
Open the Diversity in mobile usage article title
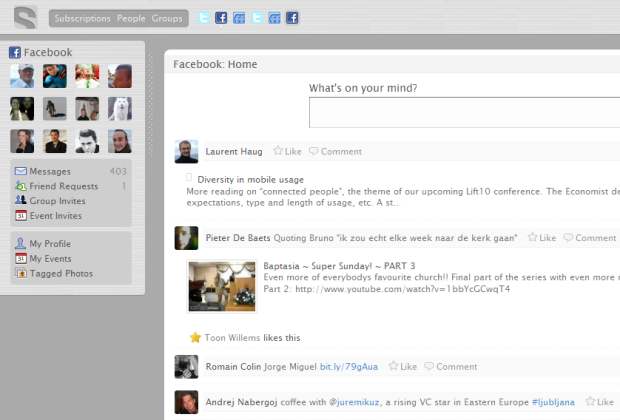pyautogui.click(x=251, y=180)
